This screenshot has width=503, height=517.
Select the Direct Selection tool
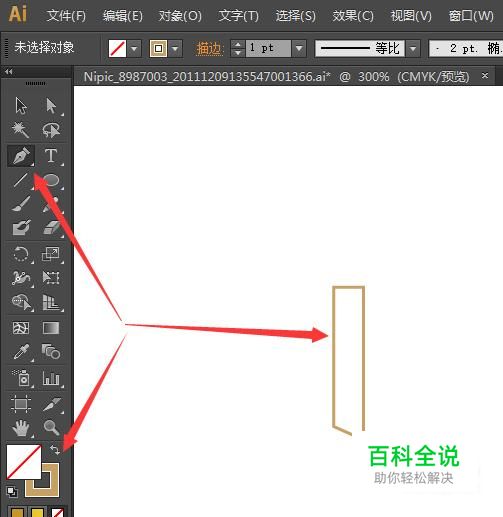click(x=51, y=106)
